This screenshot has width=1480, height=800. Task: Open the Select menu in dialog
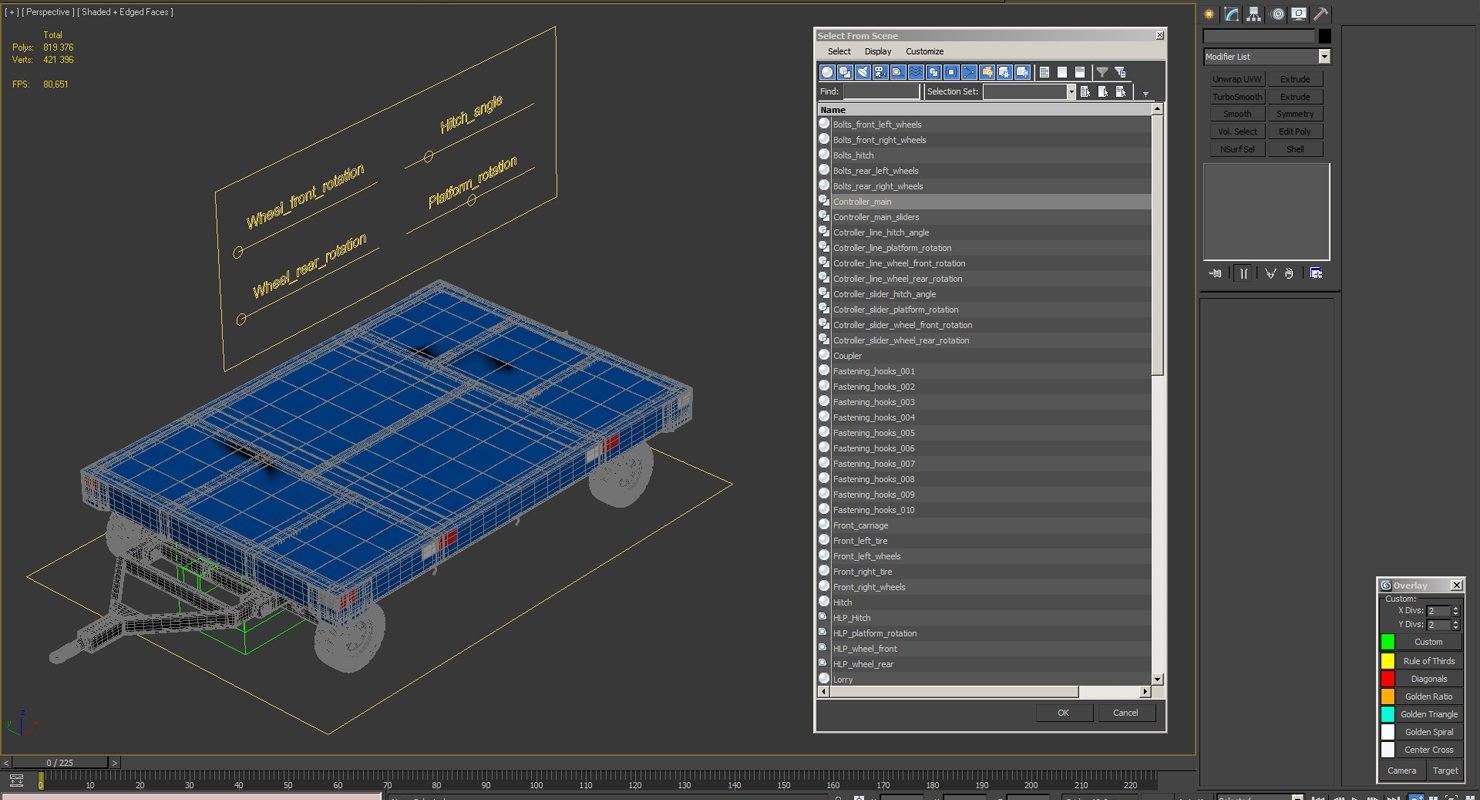tap(839, 51)
